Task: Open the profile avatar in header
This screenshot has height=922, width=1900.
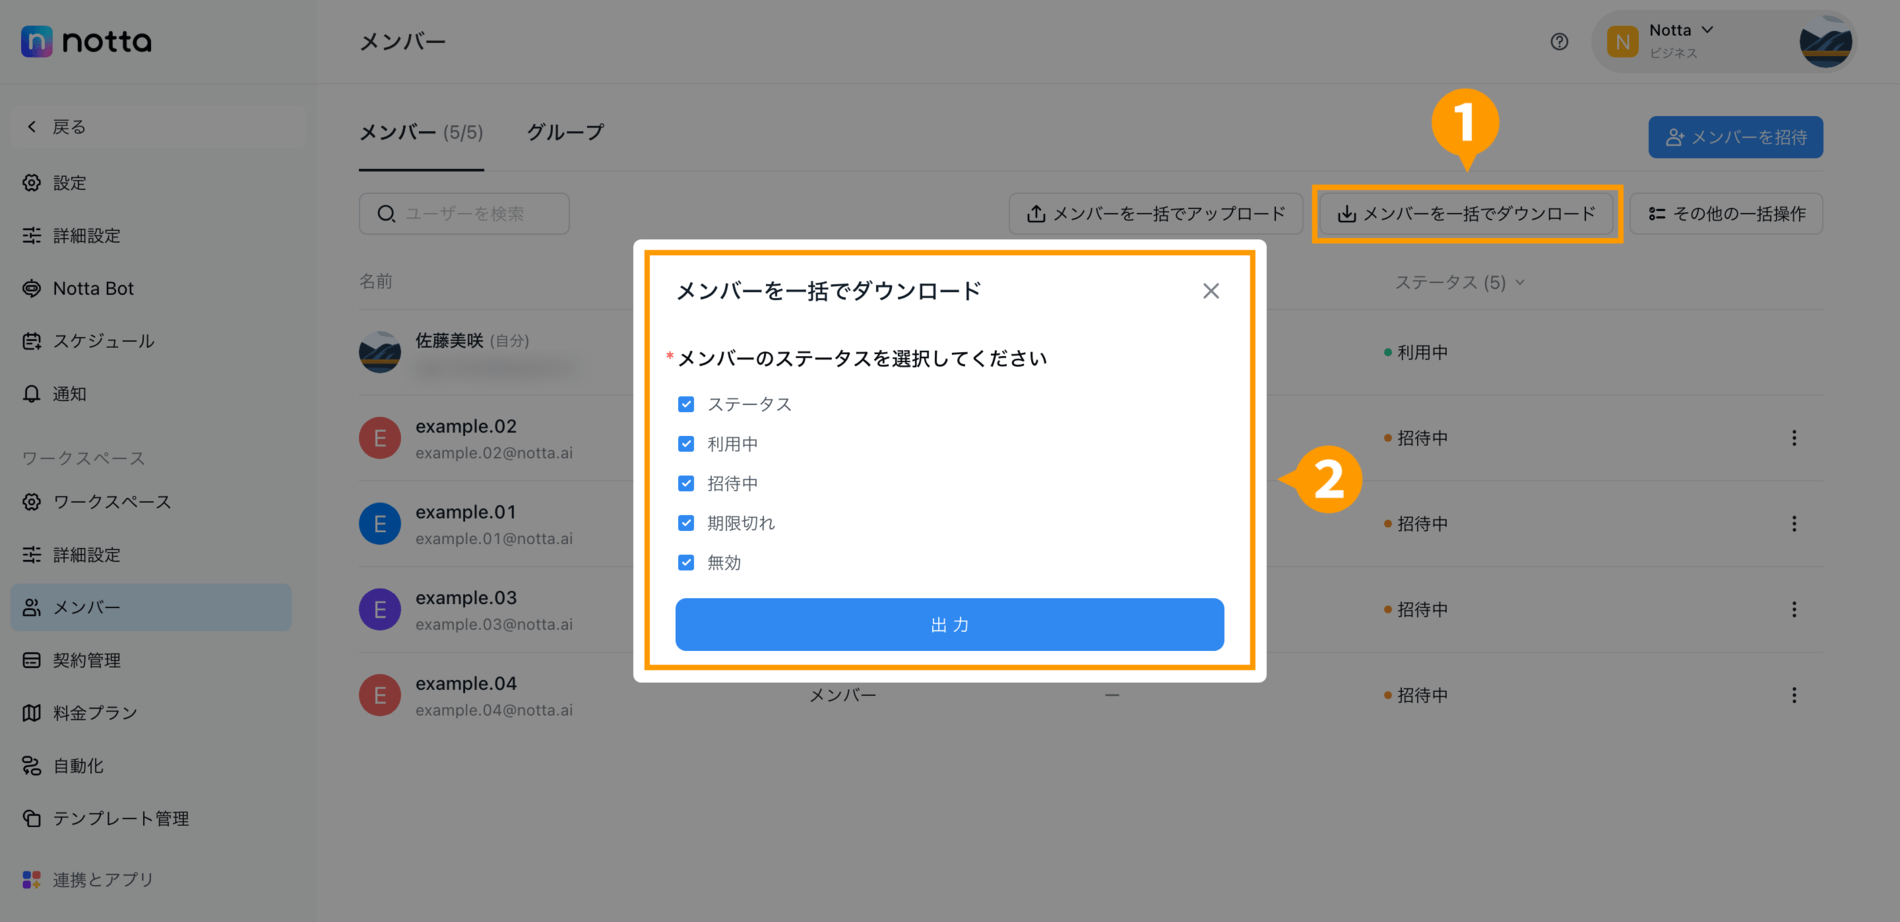Action: [x=1825, y=42]
